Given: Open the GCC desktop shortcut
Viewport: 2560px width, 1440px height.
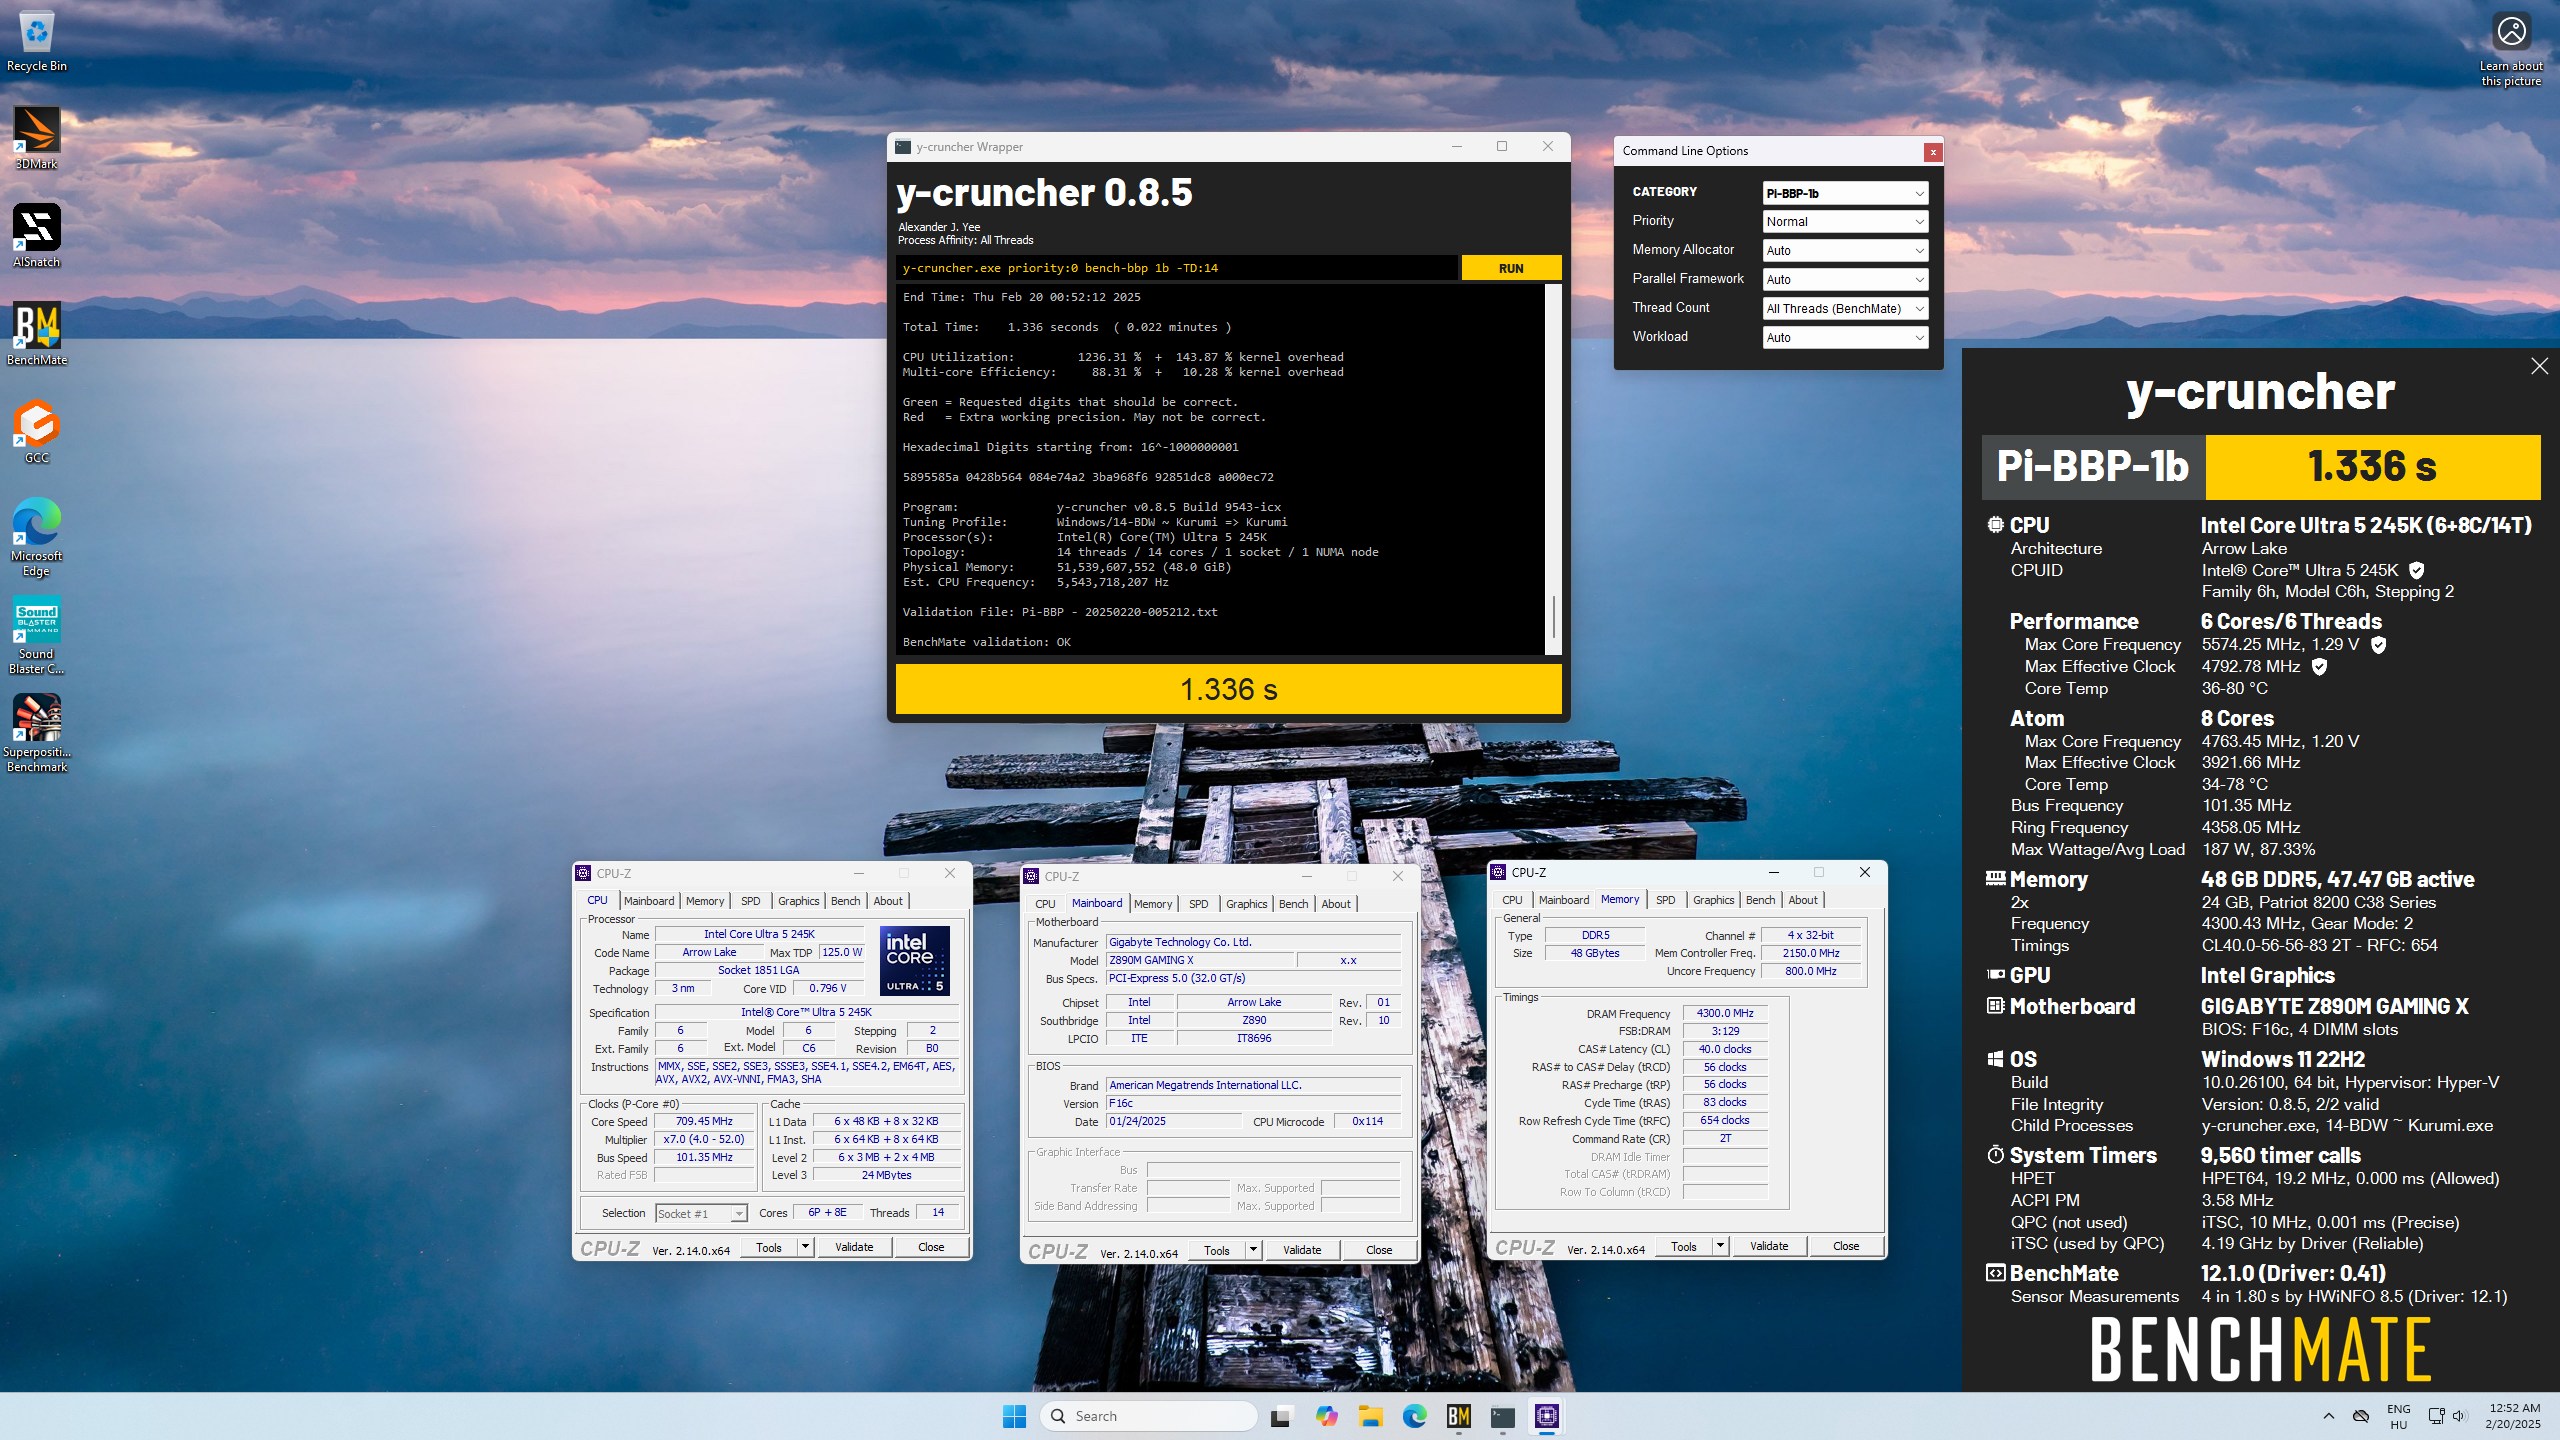Looking at the screenshot, I should 36,432.
